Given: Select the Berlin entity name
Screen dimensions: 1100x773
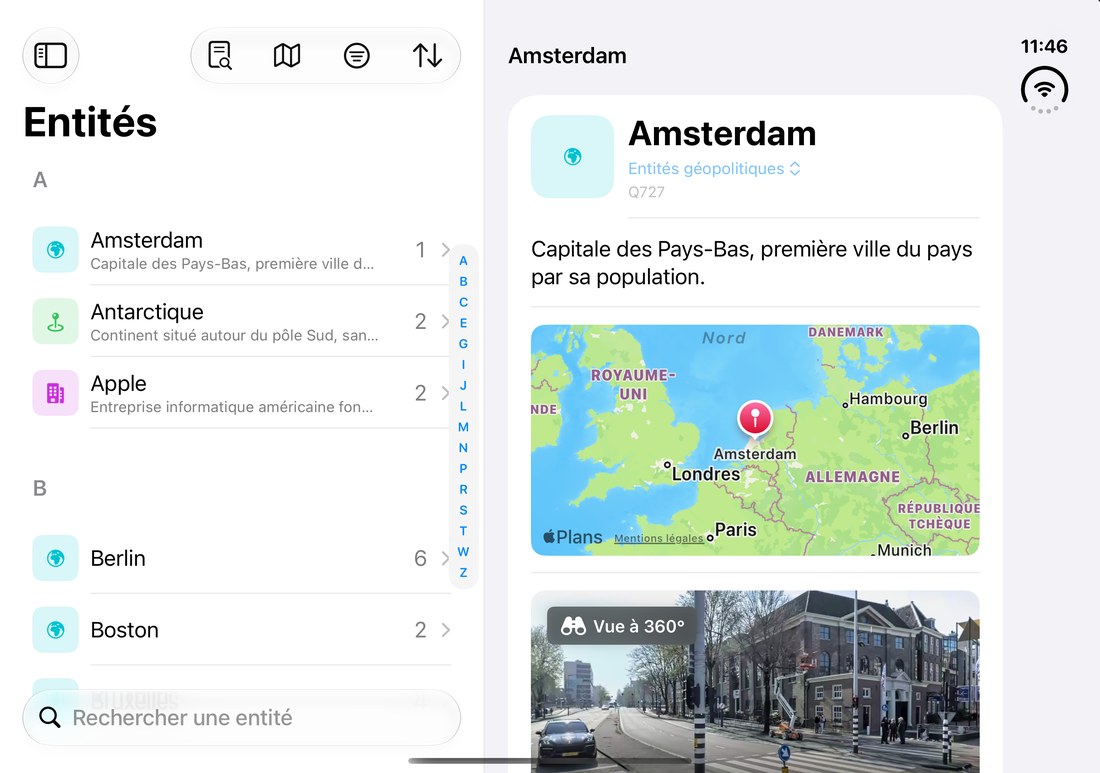Looking at the screenshot, I should coord(118,558).
